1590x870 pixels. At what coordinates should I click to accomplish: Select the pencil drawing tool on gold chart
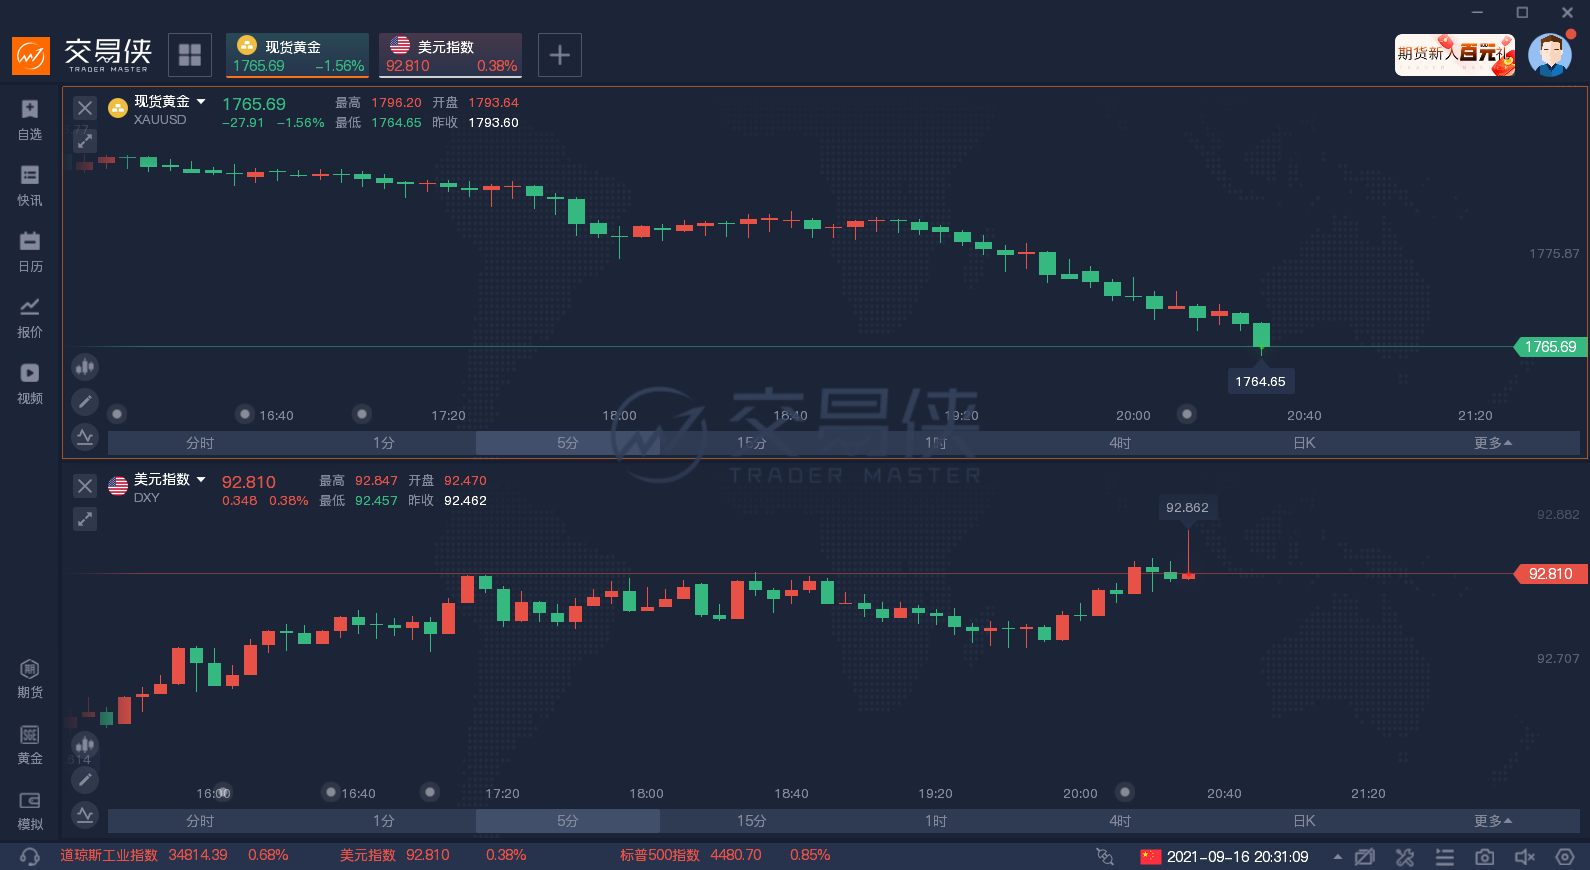tap(85, 402)
